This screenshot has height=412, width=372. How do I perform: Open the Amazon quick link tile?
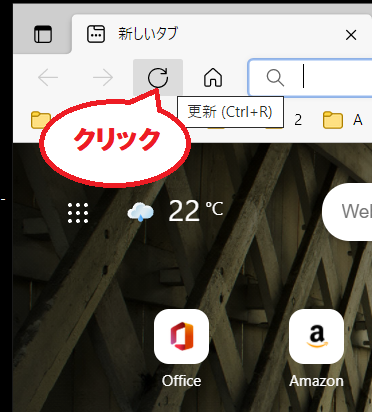316,336
